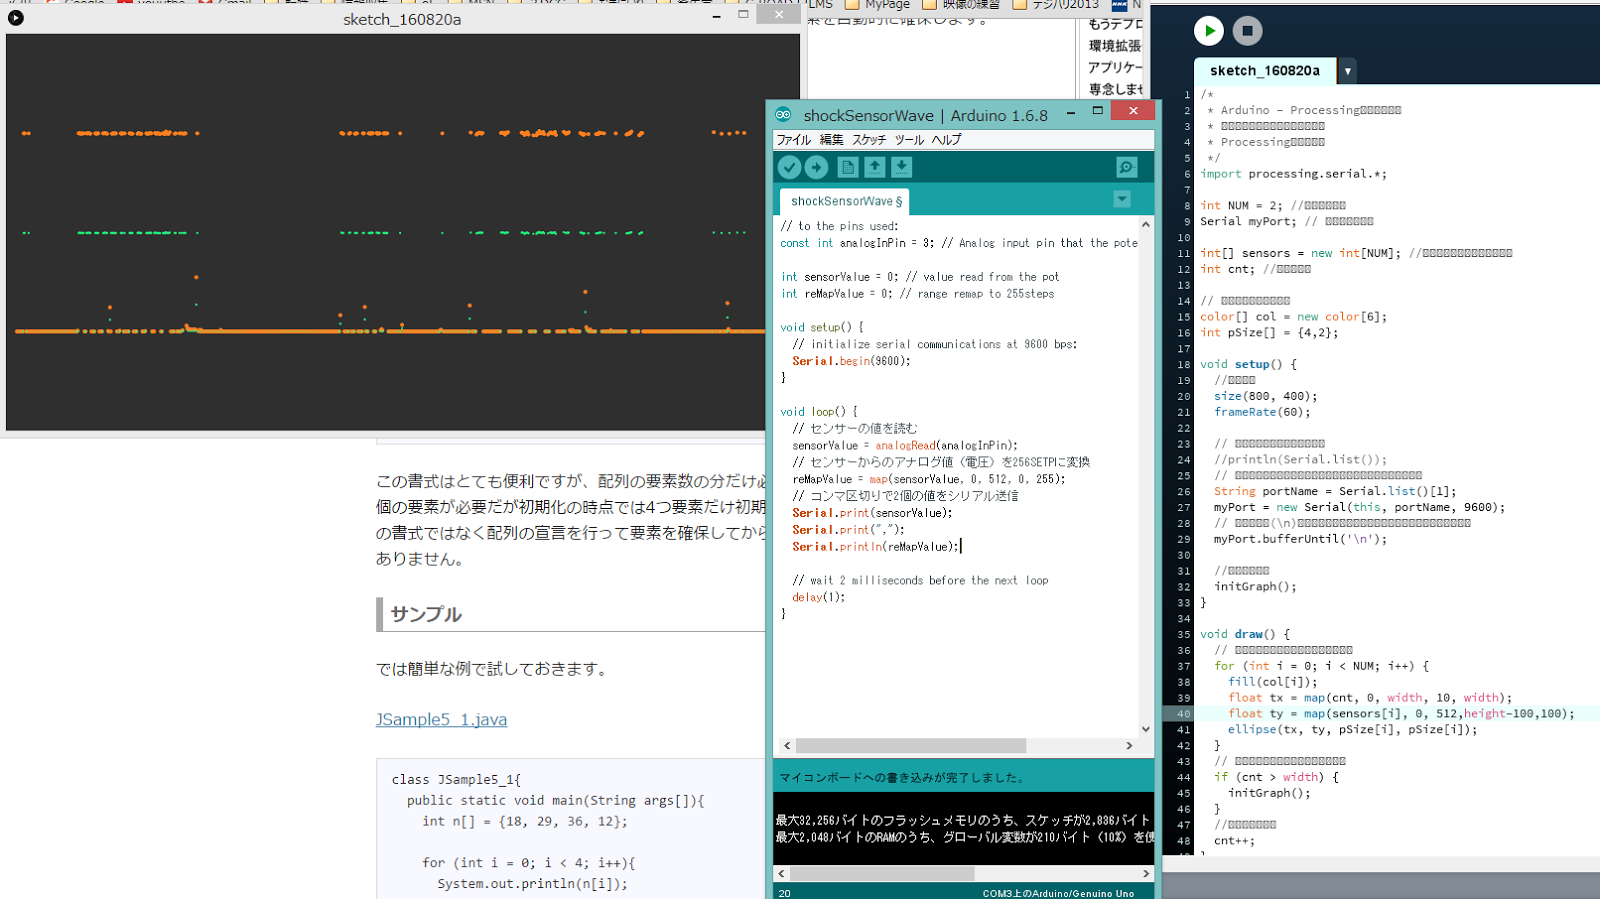
Task: Click the 'void draw() {' line in Processing
Action: tap(1245, 634)
